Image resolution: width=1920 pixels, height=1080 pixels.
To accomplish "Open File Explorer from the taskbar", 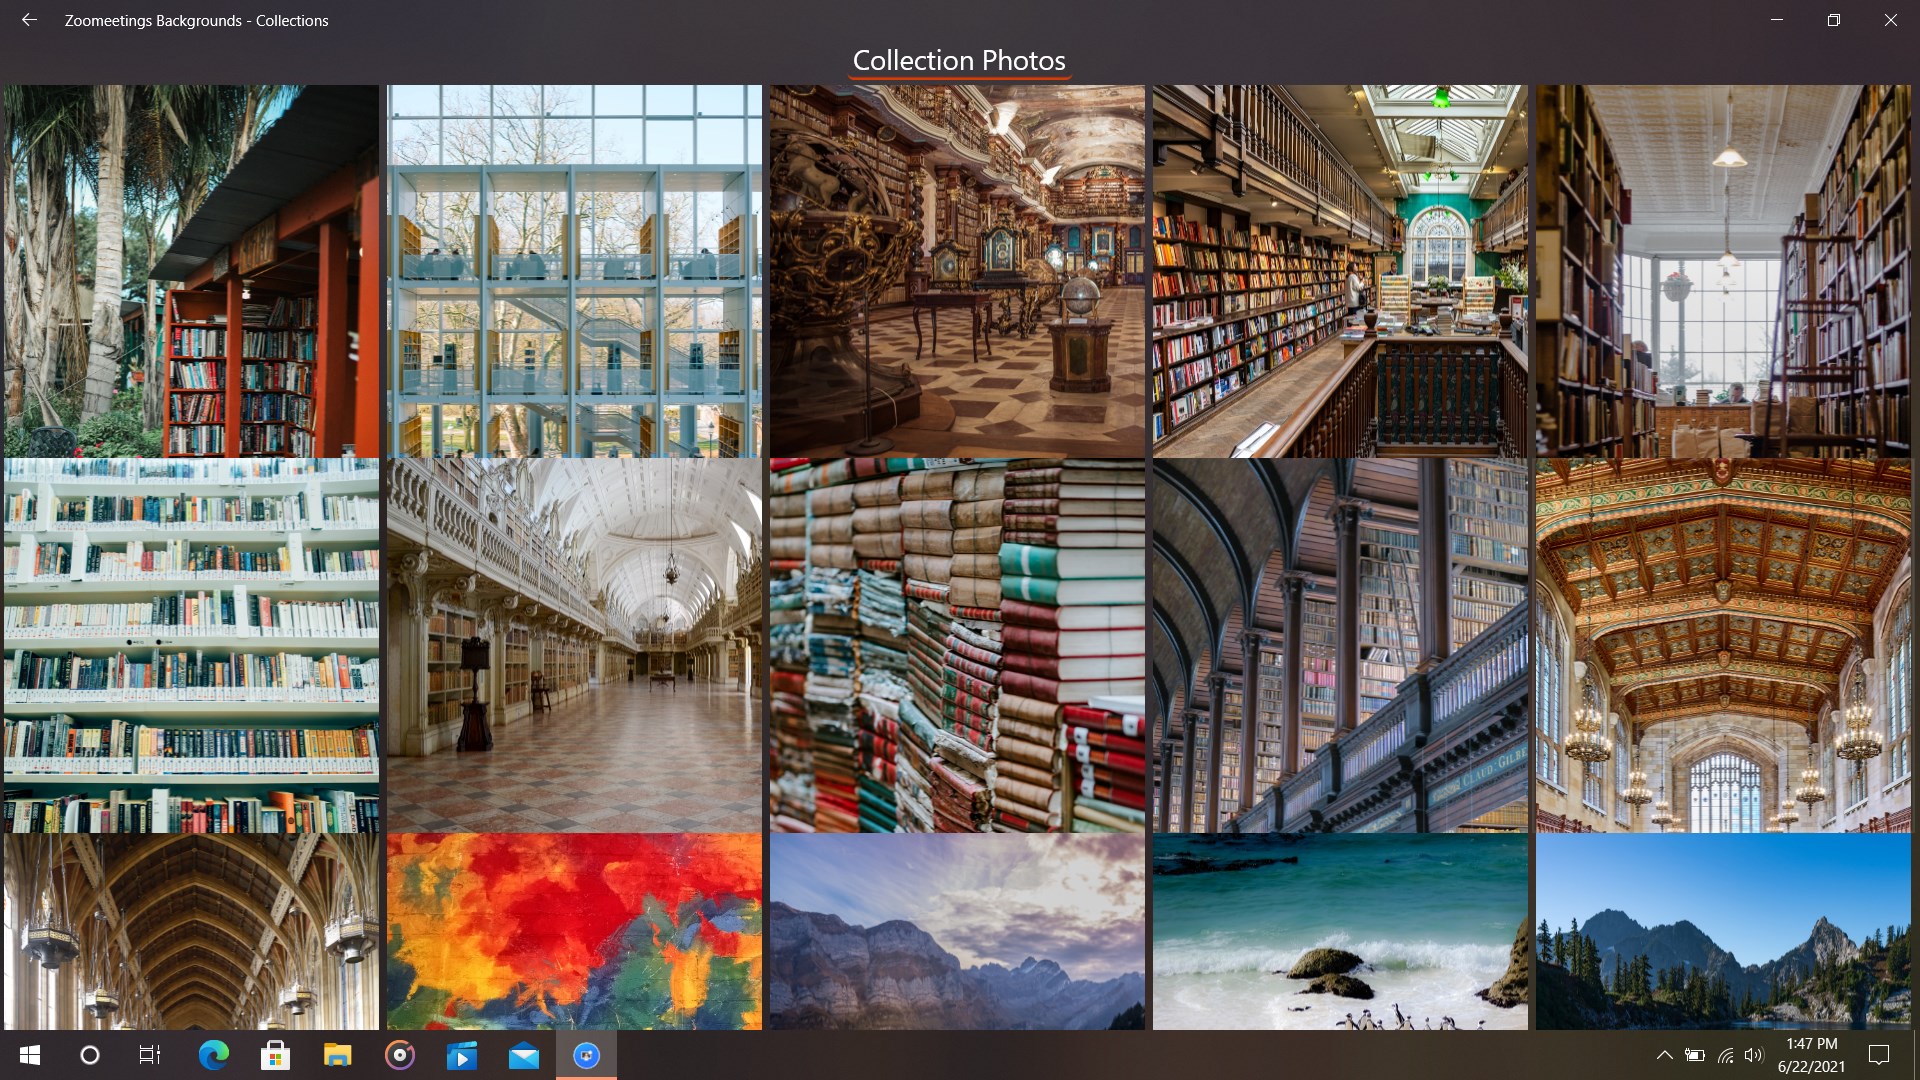I will [x=337, y=1055].
